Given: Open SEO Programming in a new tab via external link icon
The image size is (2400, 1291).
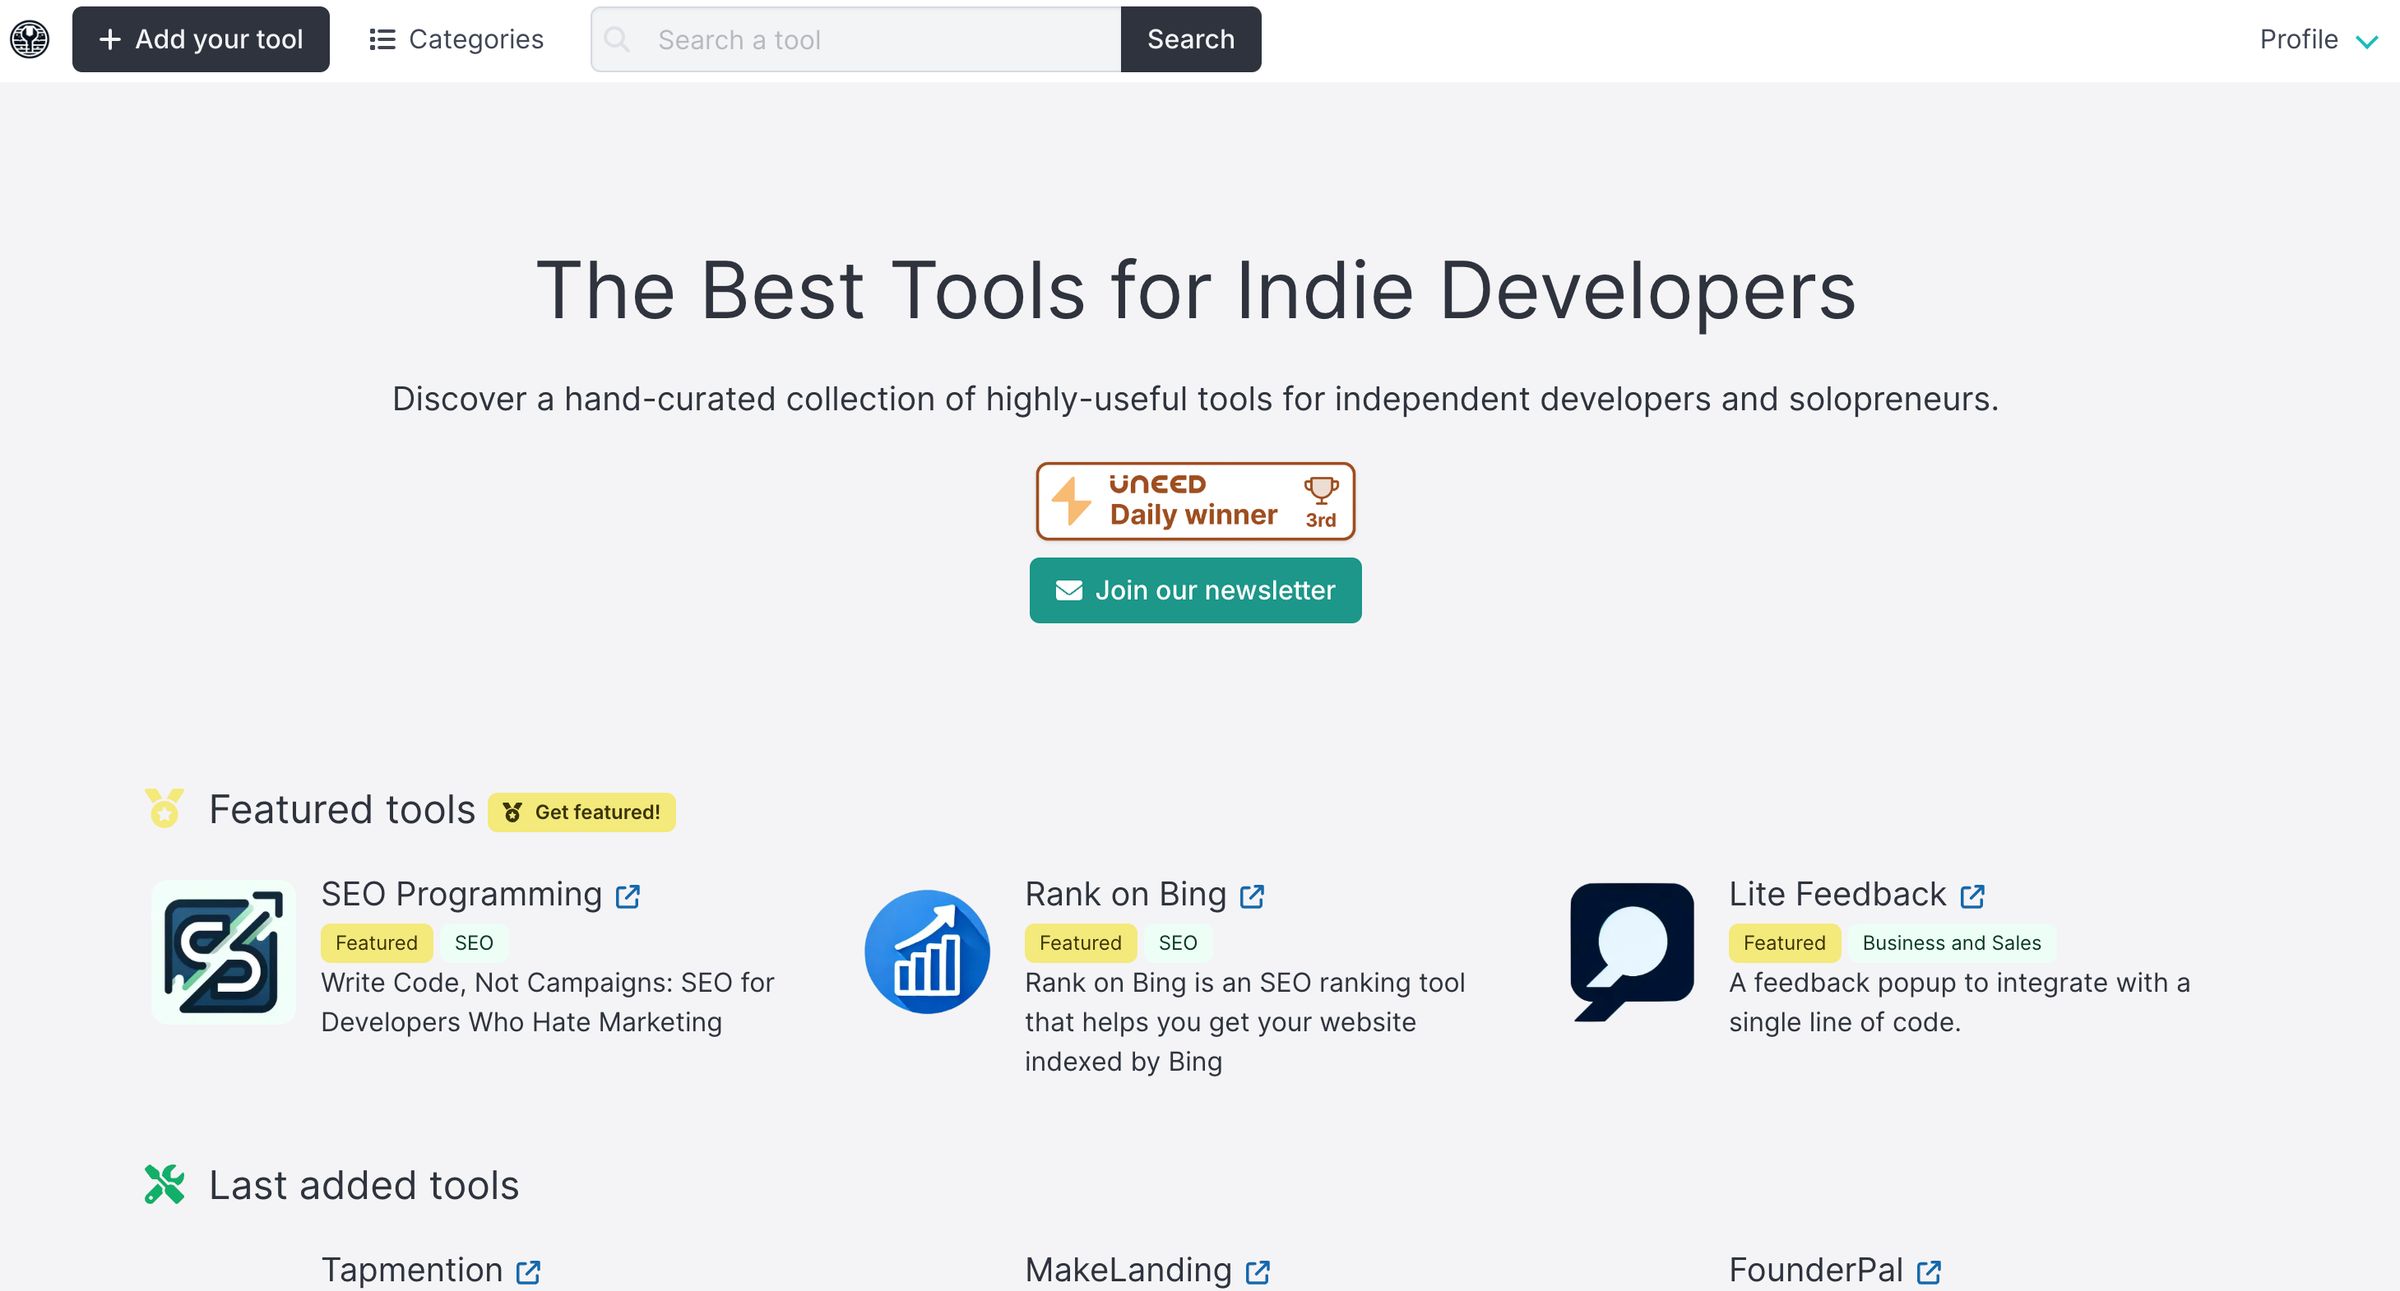Looking at the screenshot, I should click(628, 896).
